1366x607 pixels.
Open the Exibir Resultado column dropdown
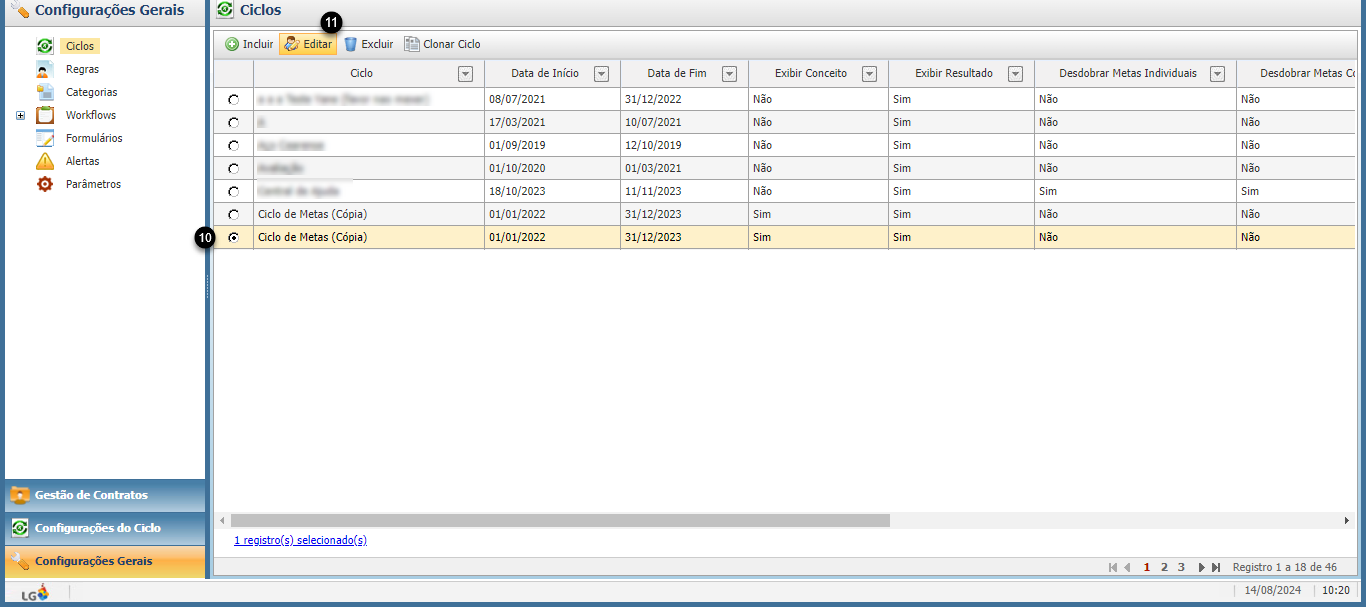1015,74
